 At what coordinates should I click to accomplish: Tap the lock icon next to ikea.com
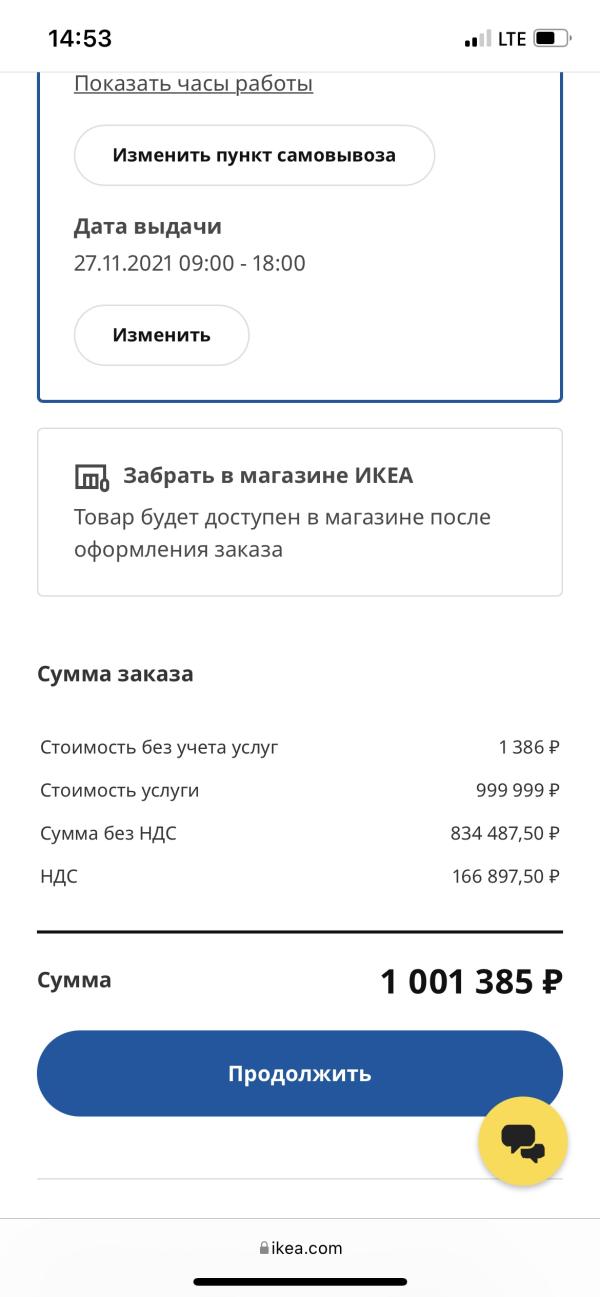(x=264, y=1248)
